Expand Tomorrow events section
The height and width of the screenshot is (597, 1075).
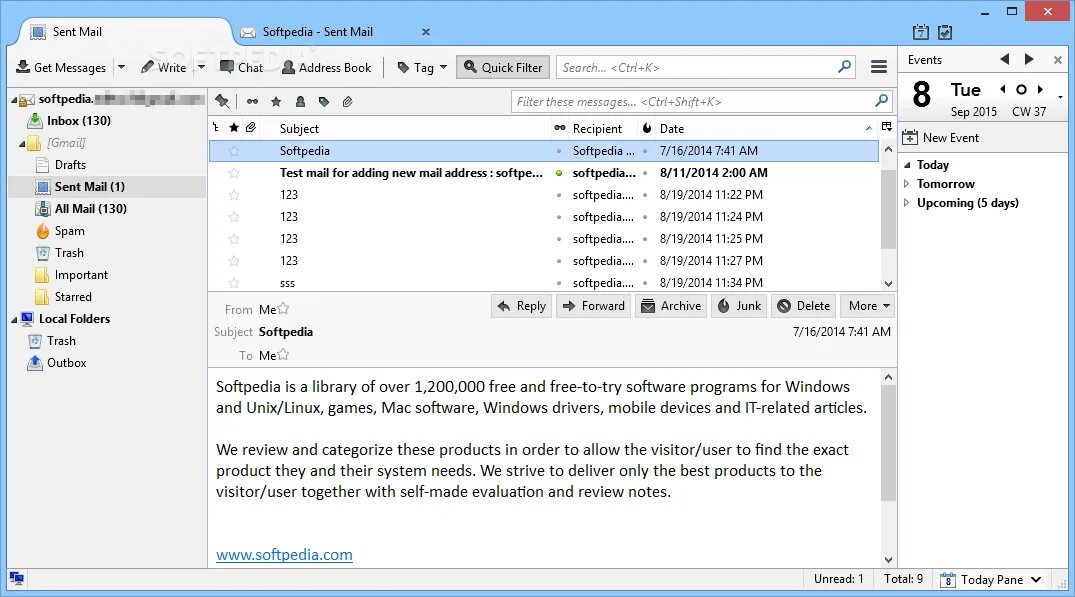click(906, 184)
